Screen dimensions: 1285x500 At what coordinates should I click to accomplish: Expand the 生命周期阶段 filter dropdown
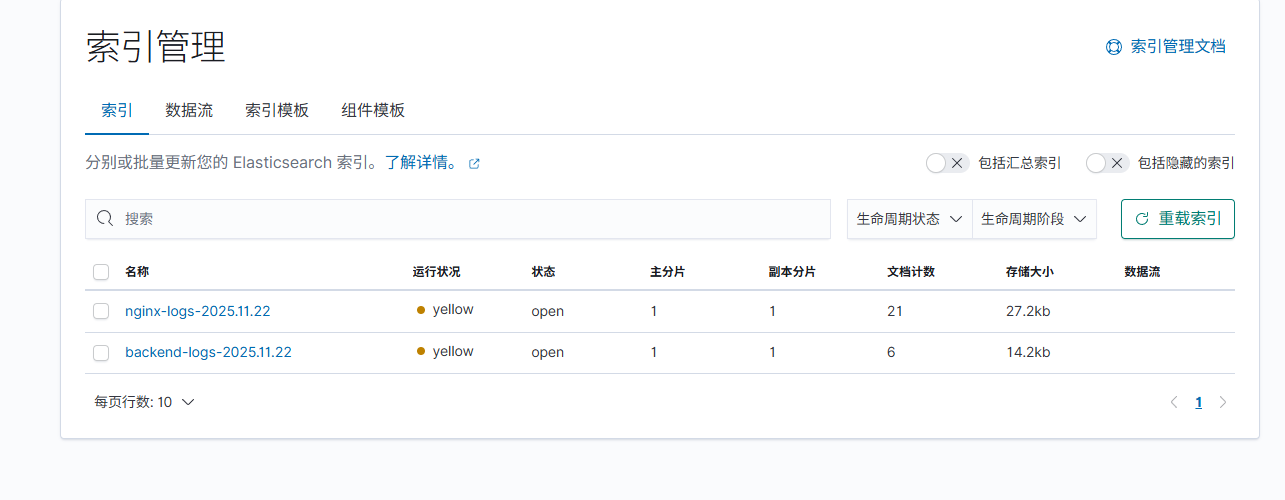point(1034,219)
